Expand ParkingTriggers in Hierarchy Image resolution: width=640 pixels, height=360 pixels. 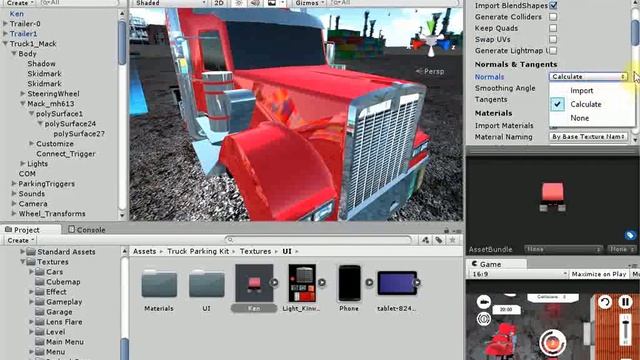pyautogui.click(x=14, y=184)
